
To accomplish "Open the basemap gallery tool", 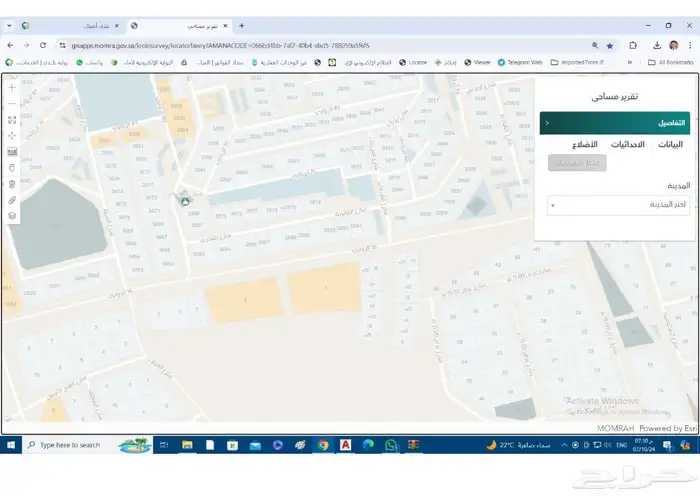I will 12,152.
